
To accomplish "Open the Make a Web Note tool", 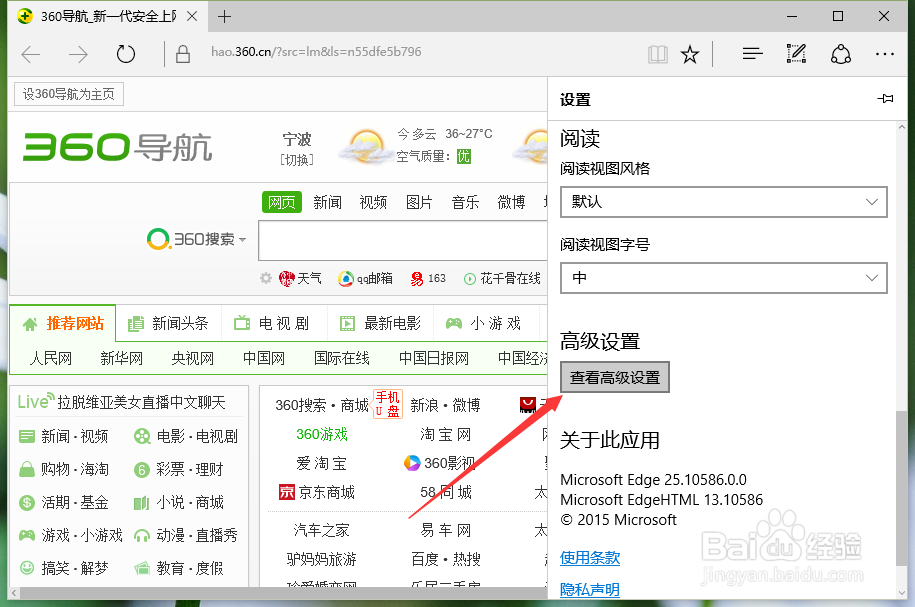I will [796, 54].
